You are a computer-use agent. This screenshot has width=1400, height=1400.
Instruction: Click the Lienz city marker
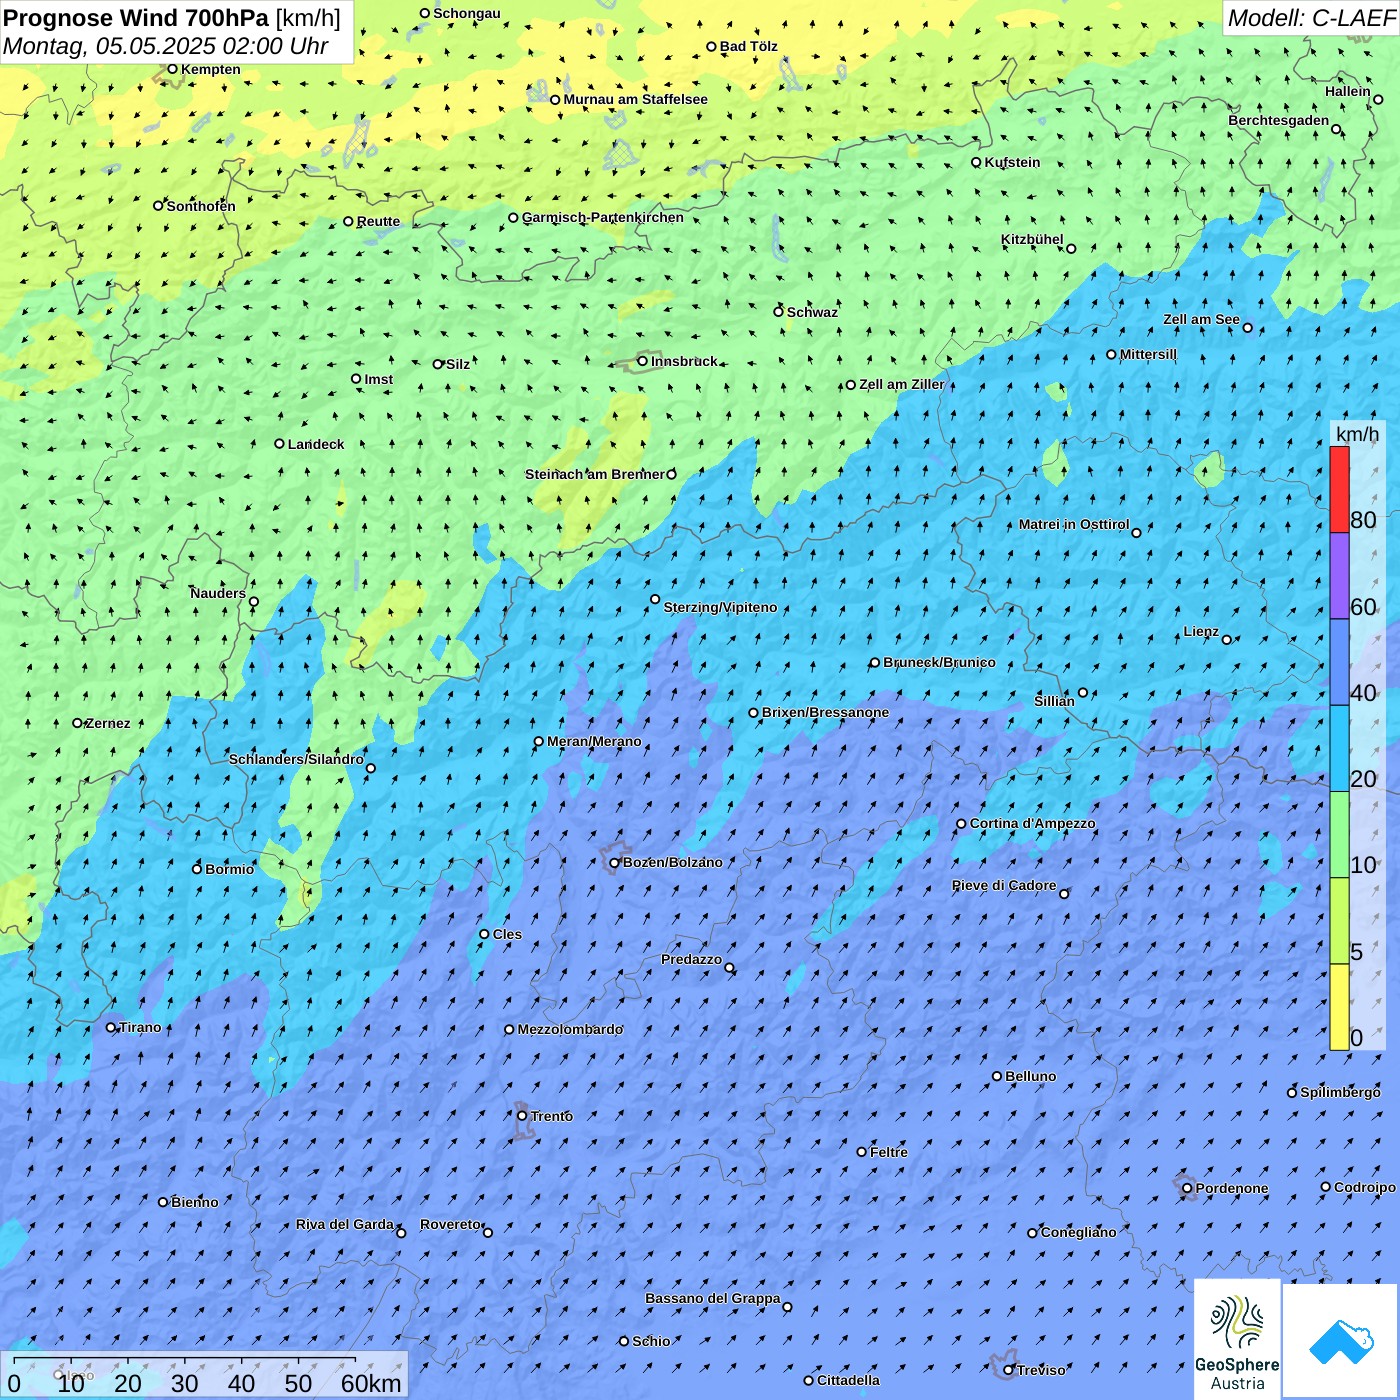tap(1227, 639)
